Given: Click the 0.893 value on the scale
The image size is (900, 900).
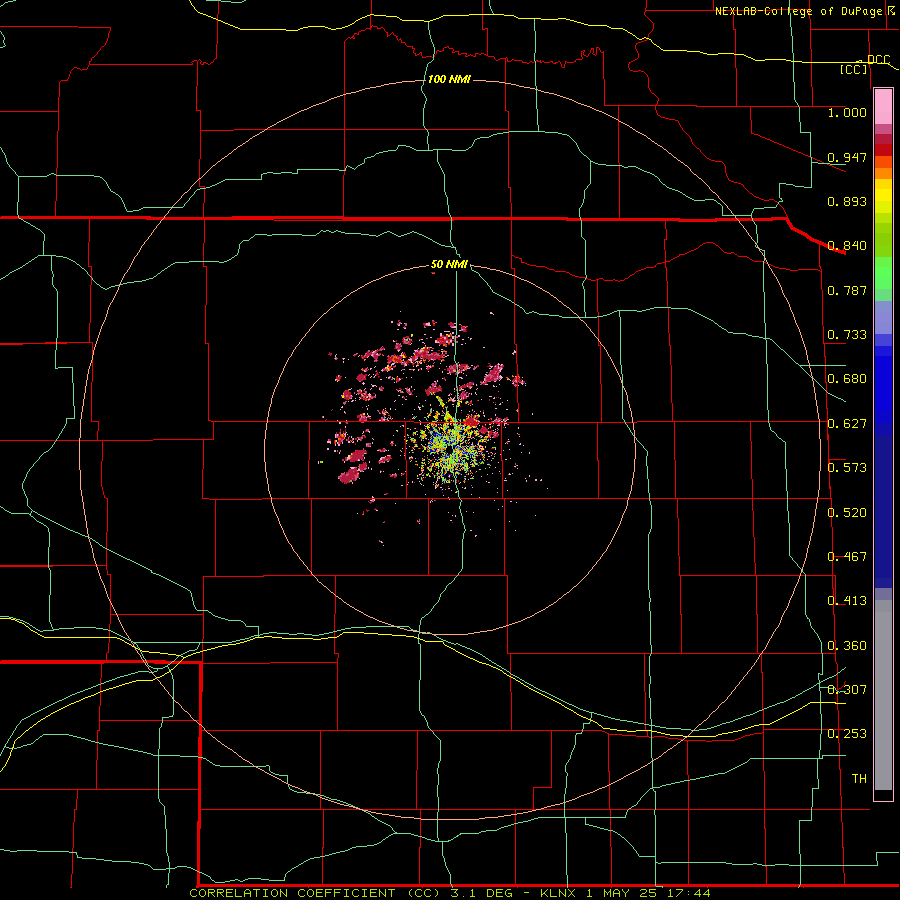Looking at the screenshot, I should tap(847, 201).
